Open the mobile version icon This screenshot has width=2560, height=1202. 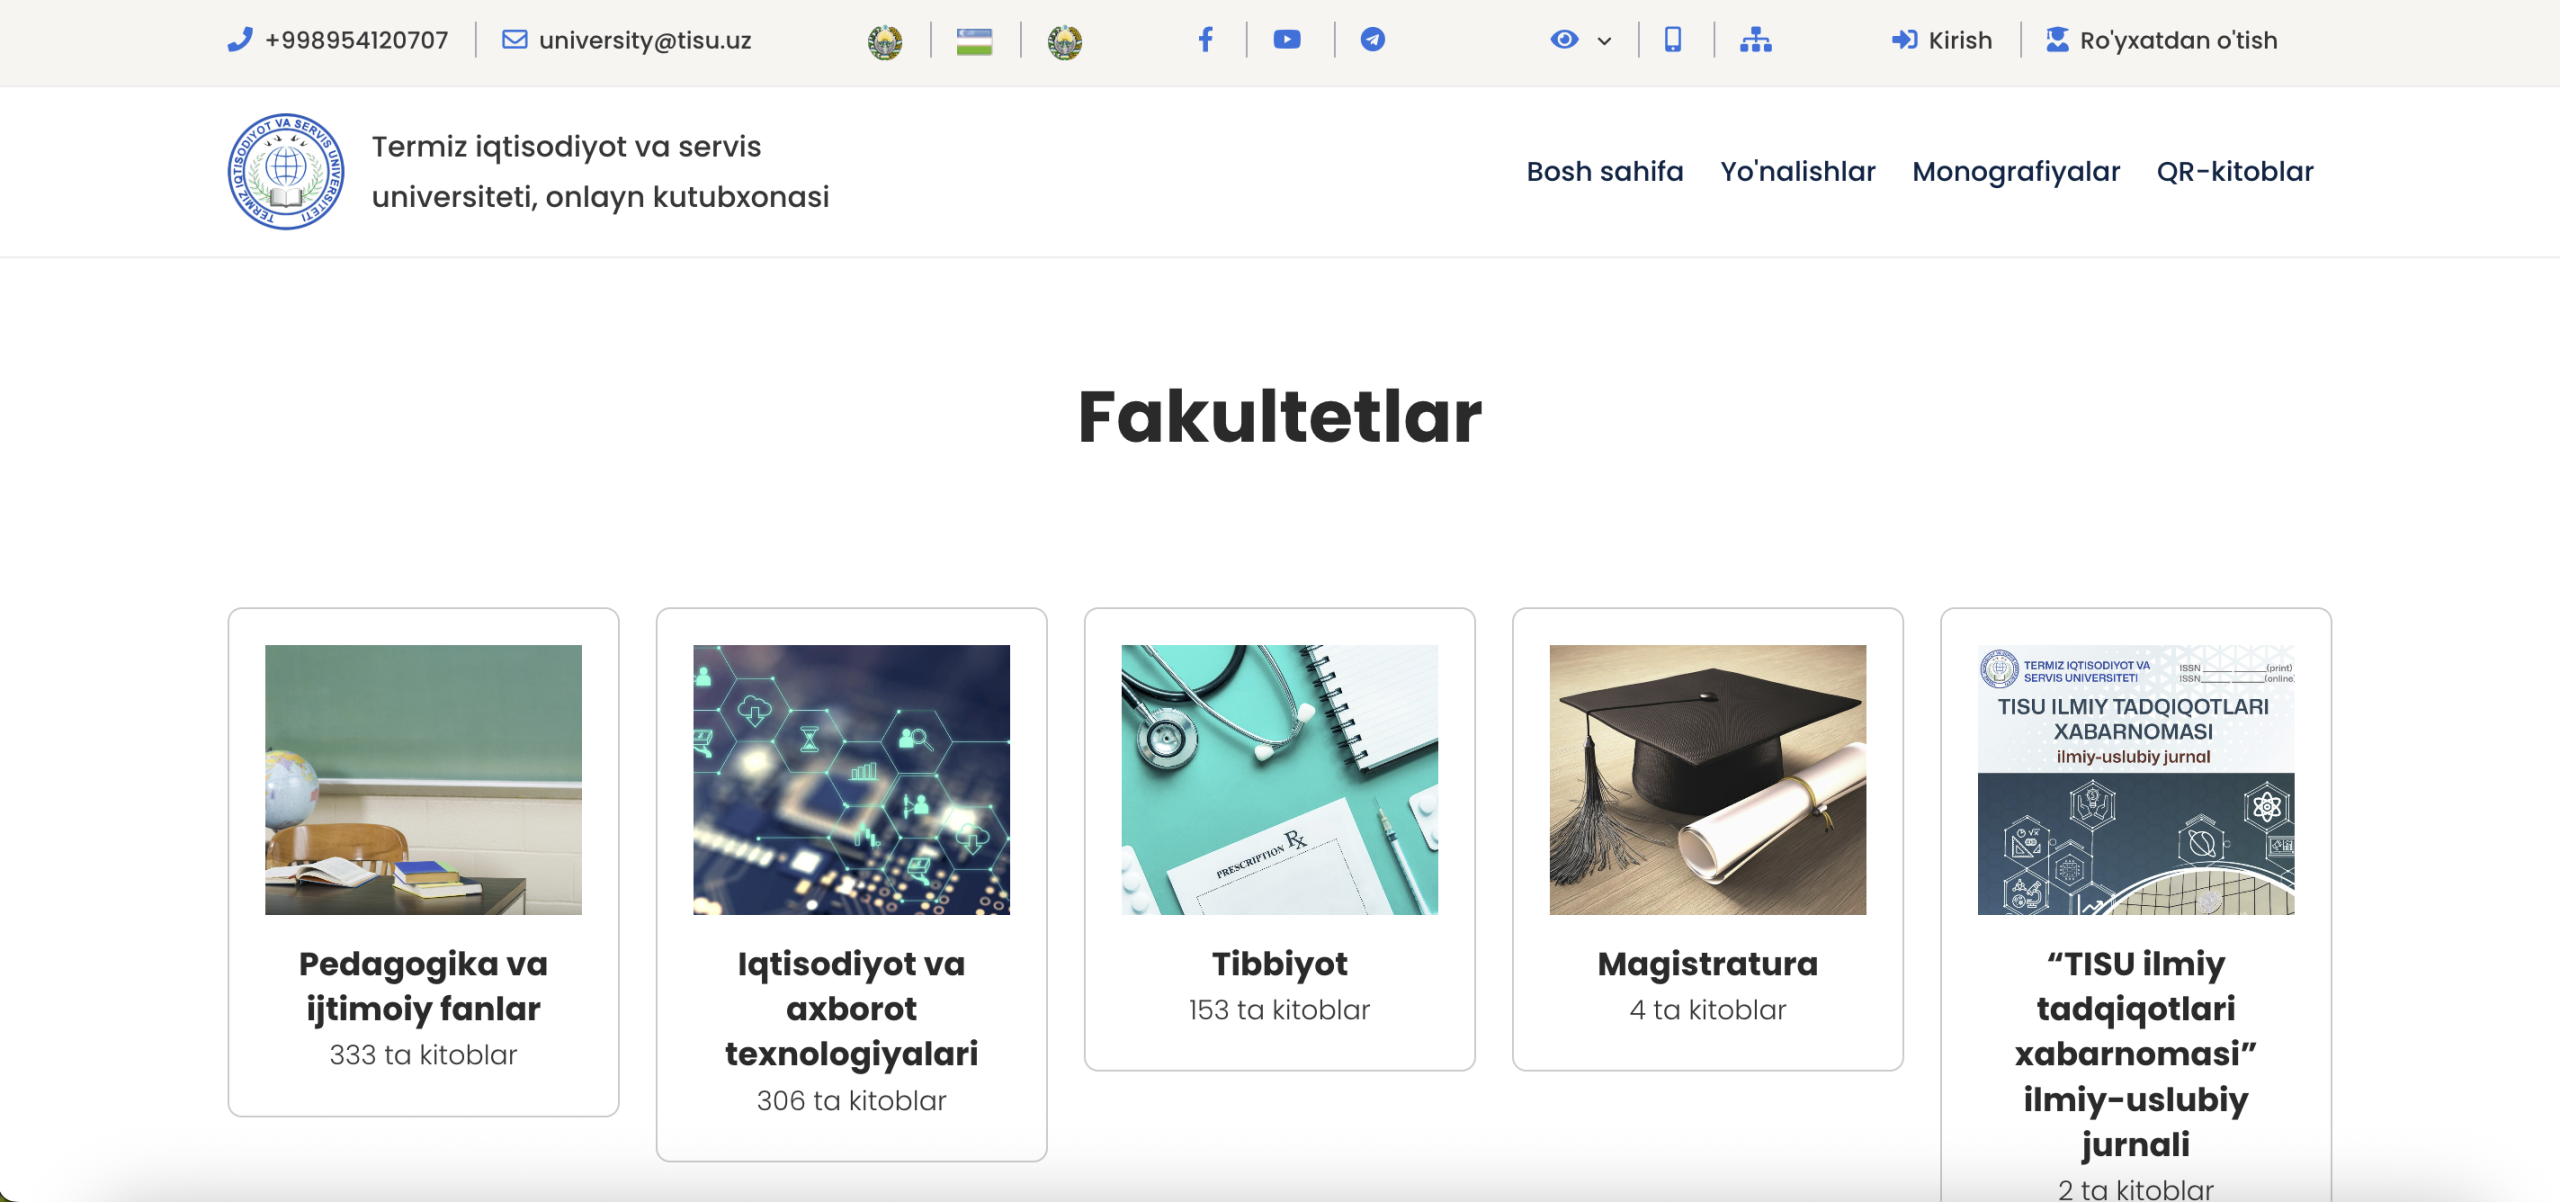[1673, 40]
